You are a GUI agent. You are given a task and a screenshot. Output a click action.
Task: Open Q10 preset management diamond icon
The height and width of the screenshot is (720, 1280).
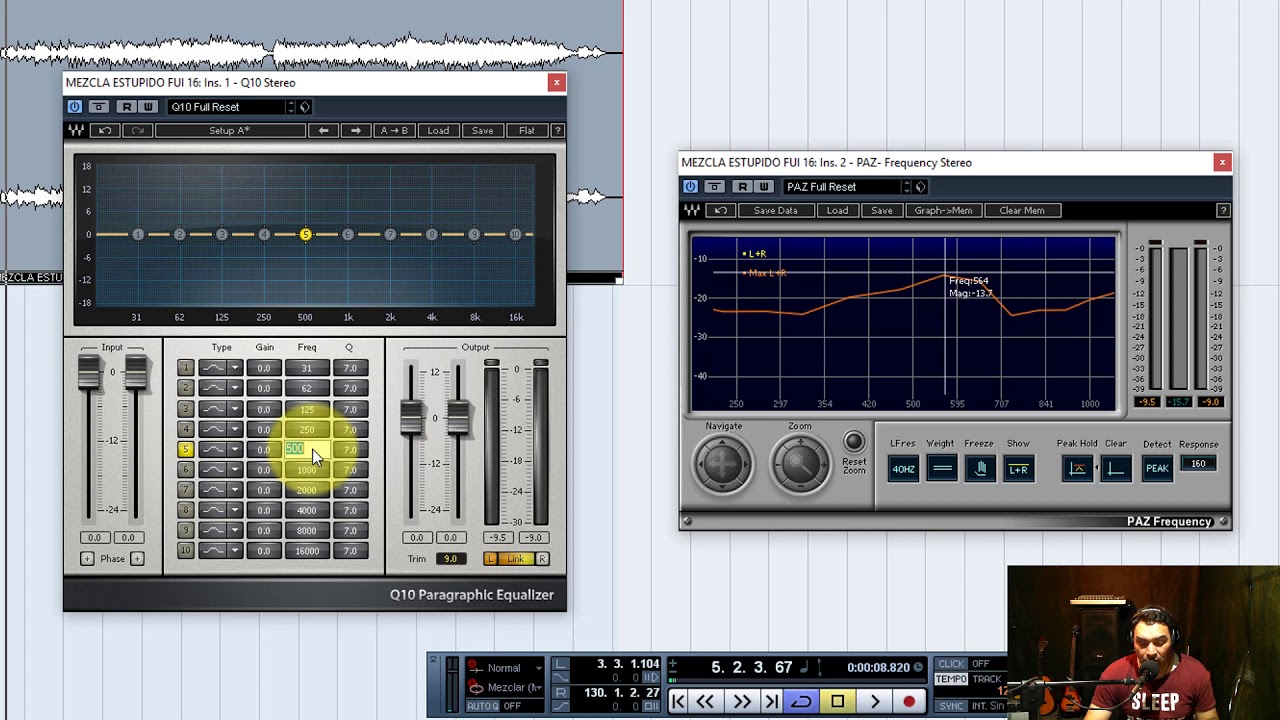coord(305,107)
